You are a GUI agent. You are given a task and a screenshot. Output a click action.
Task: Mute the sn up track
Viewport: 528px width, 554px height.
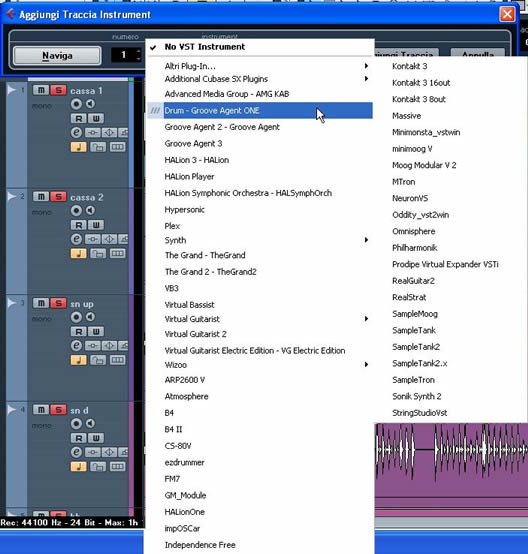click(x=41, y=303)
